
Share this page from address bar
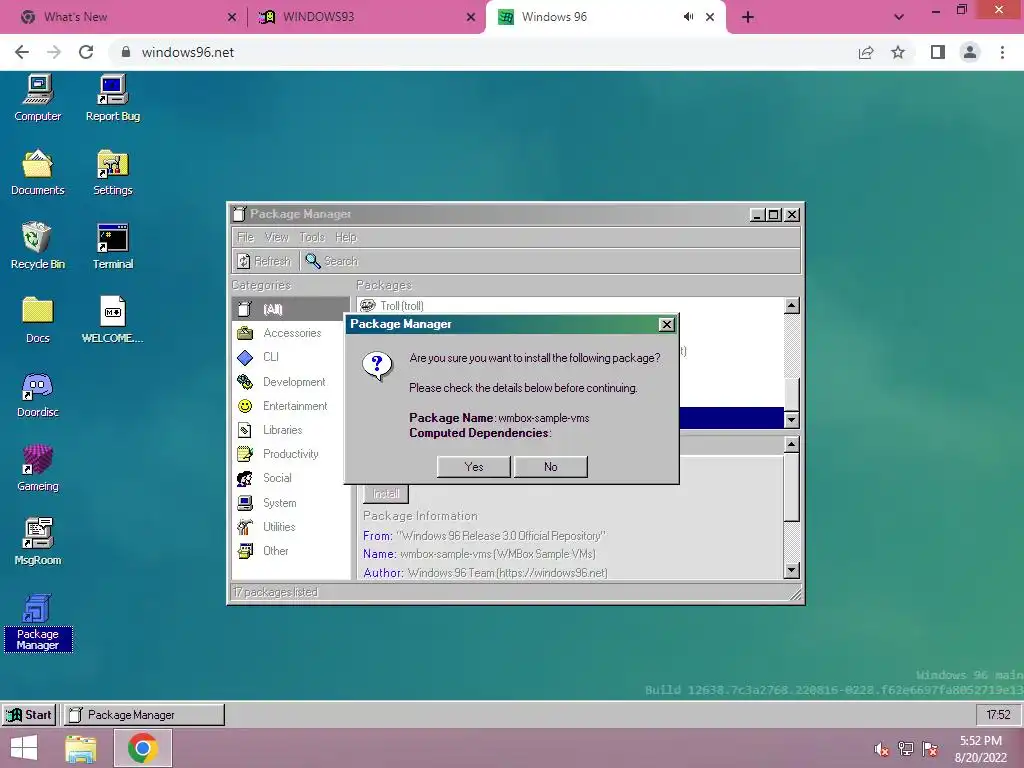click(x=866, y=52)
